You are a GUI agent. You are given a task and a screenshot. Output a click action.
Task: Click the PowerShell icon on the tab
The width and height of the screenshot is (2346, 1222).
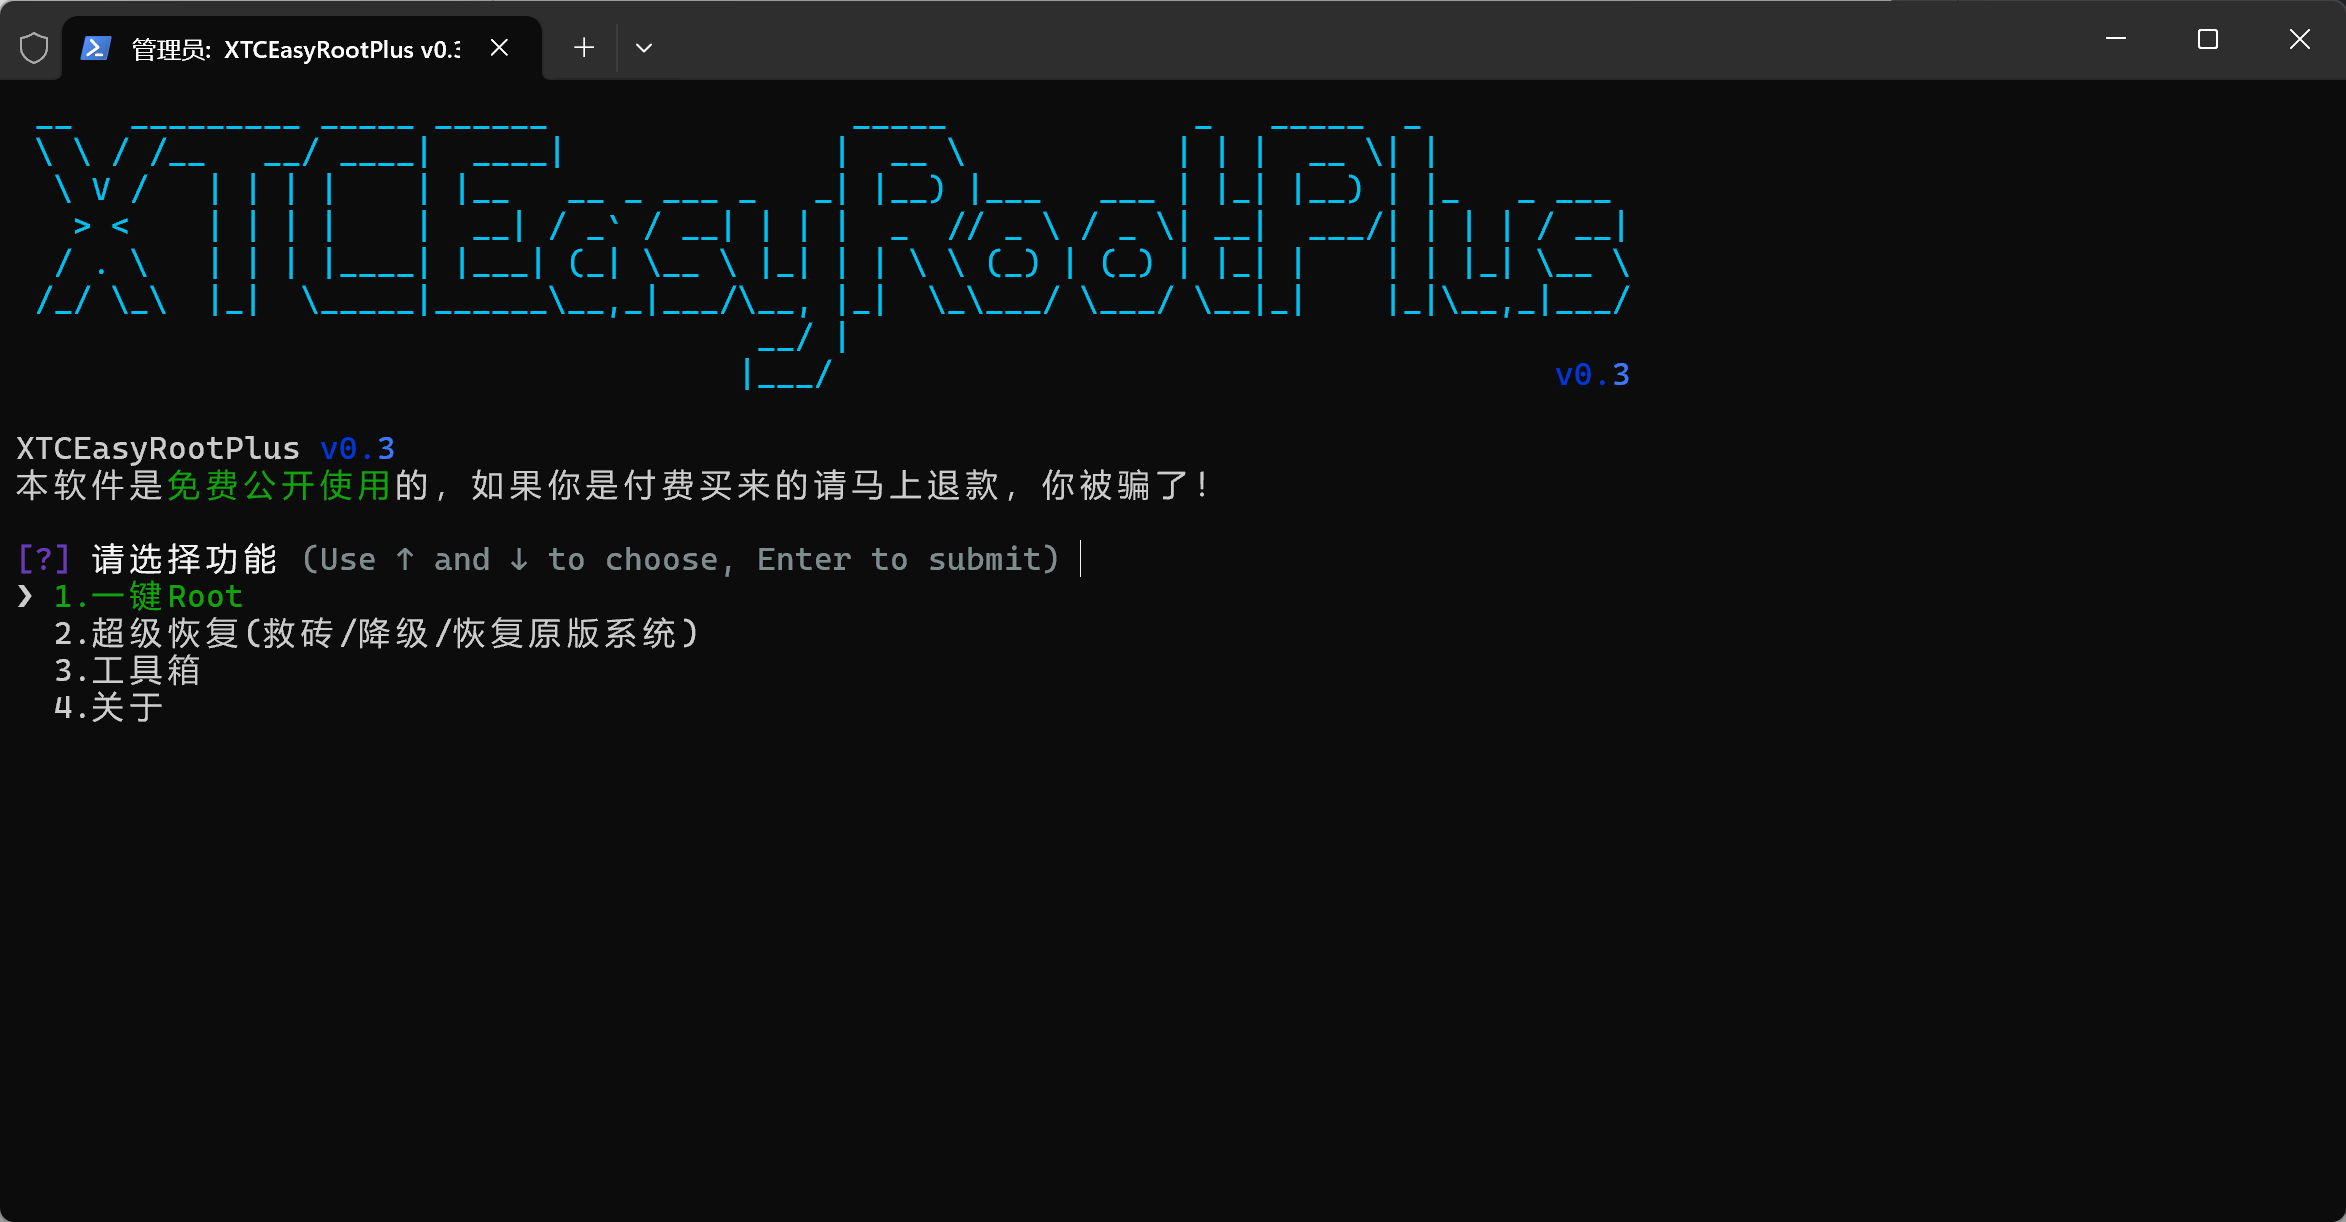pos(96,48)
